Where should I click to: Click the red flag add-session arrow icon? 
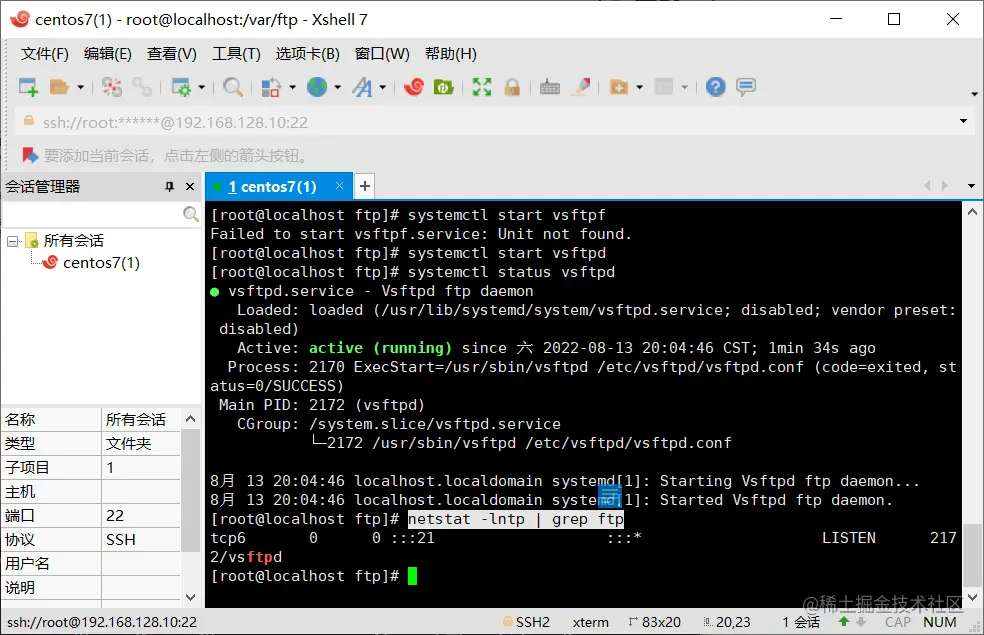(29, 154)
